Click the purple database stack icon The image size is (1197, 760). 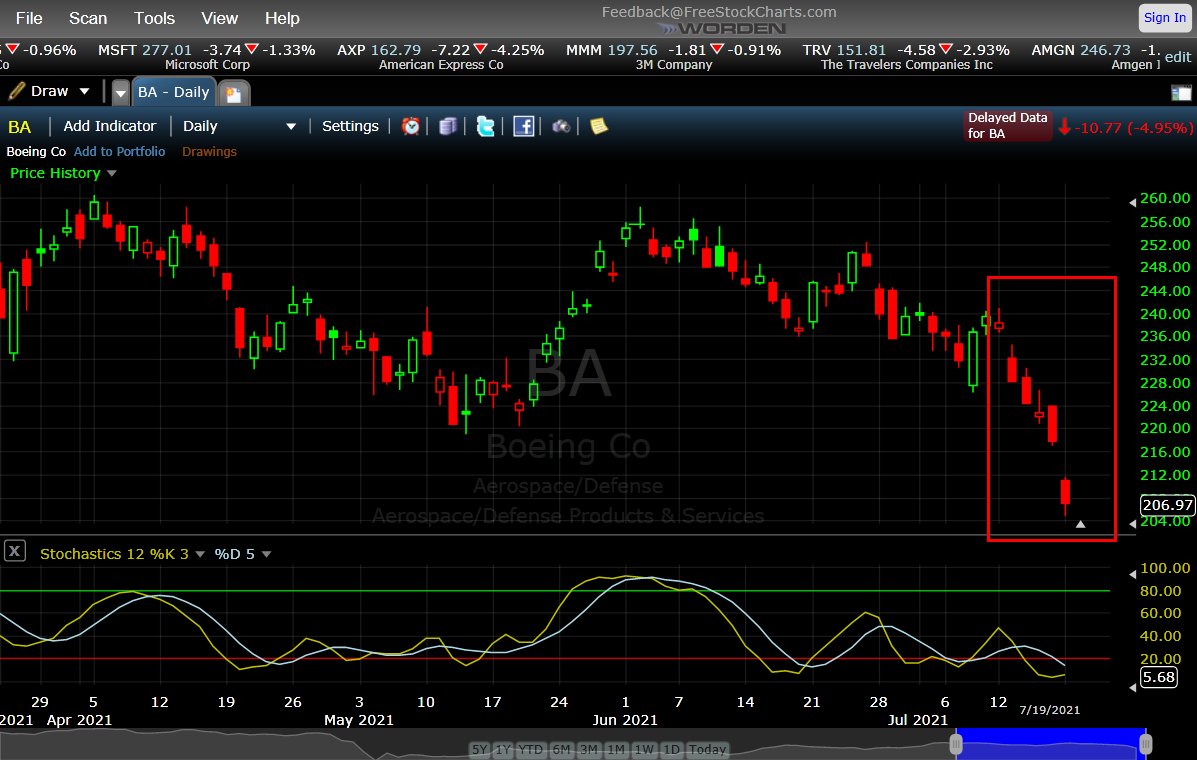[448, 126]
